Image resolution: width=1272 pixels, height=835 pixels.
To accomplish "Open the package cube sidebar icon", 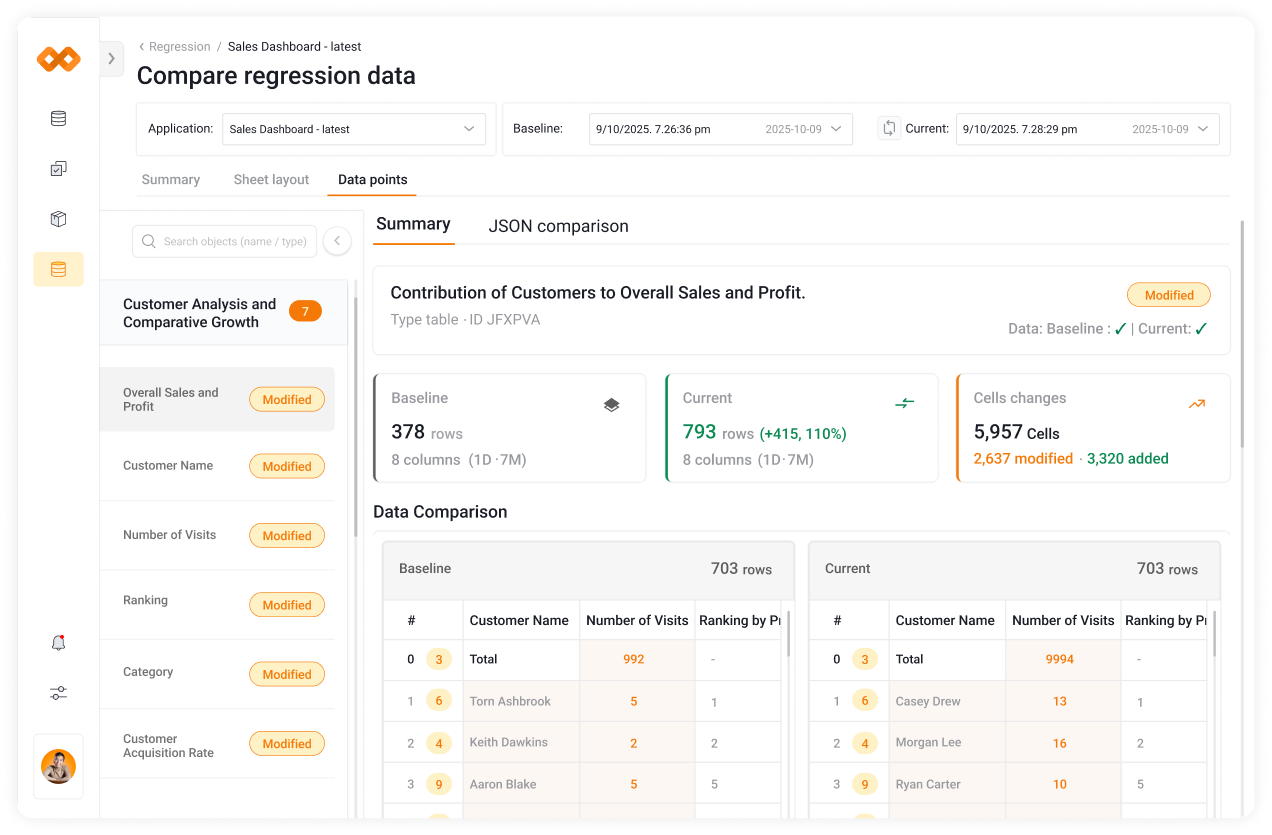I will click(x=58, y=219).
